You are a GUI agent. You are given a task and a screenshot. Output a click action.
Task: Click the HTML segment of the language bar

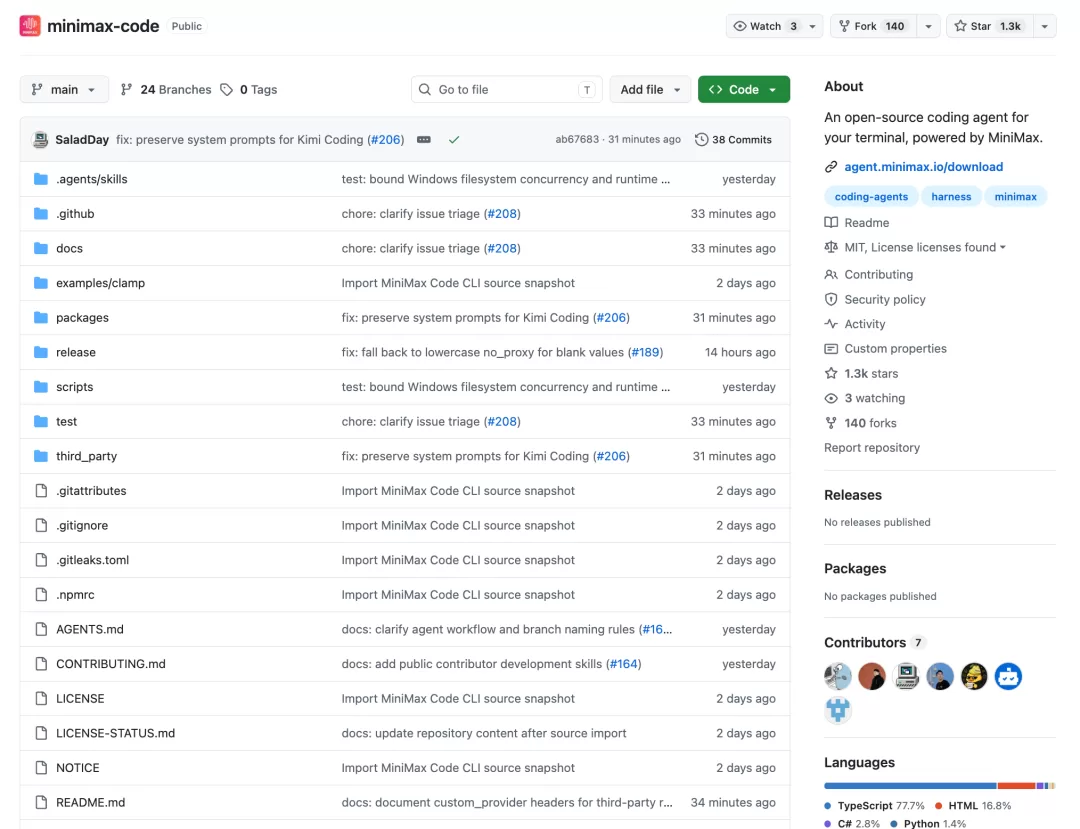(1016, 786)
